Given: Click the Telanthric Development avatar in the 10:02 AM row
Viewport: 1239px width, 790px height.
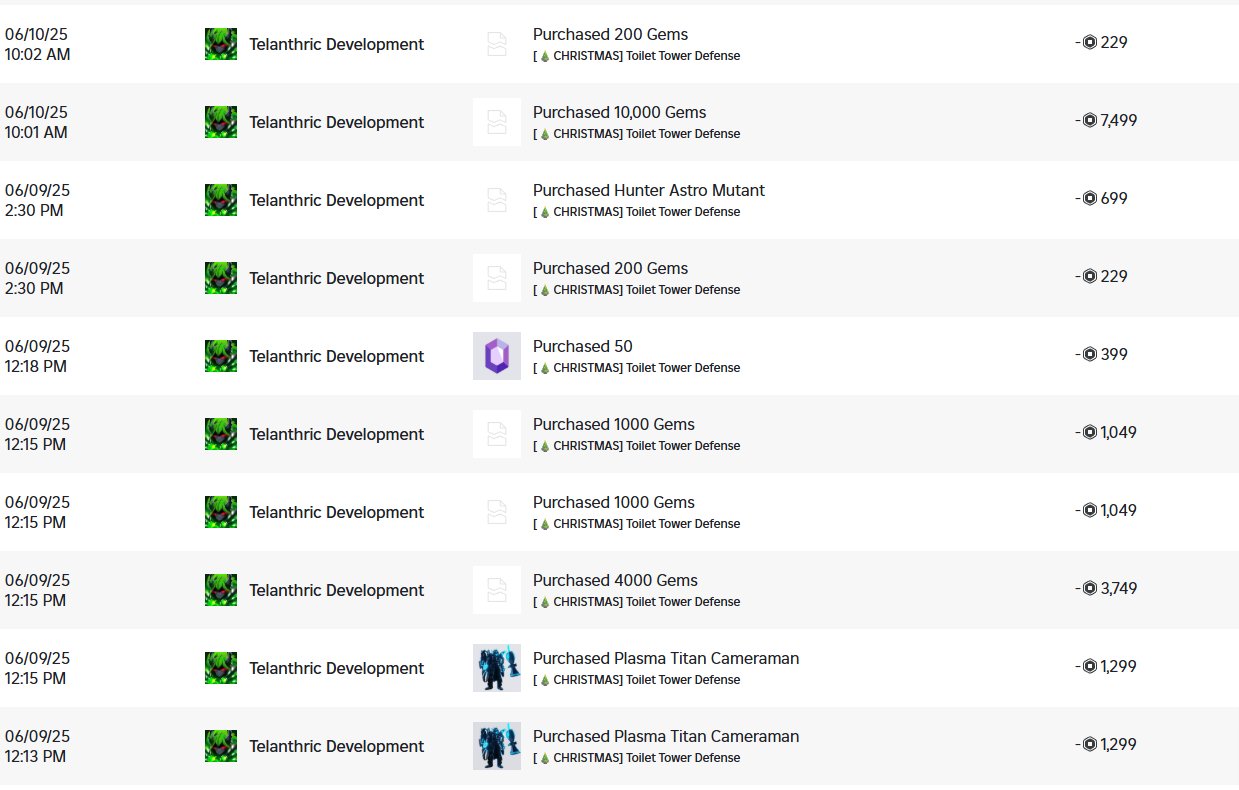Looking at the screenshot, I should pos(221,44).
